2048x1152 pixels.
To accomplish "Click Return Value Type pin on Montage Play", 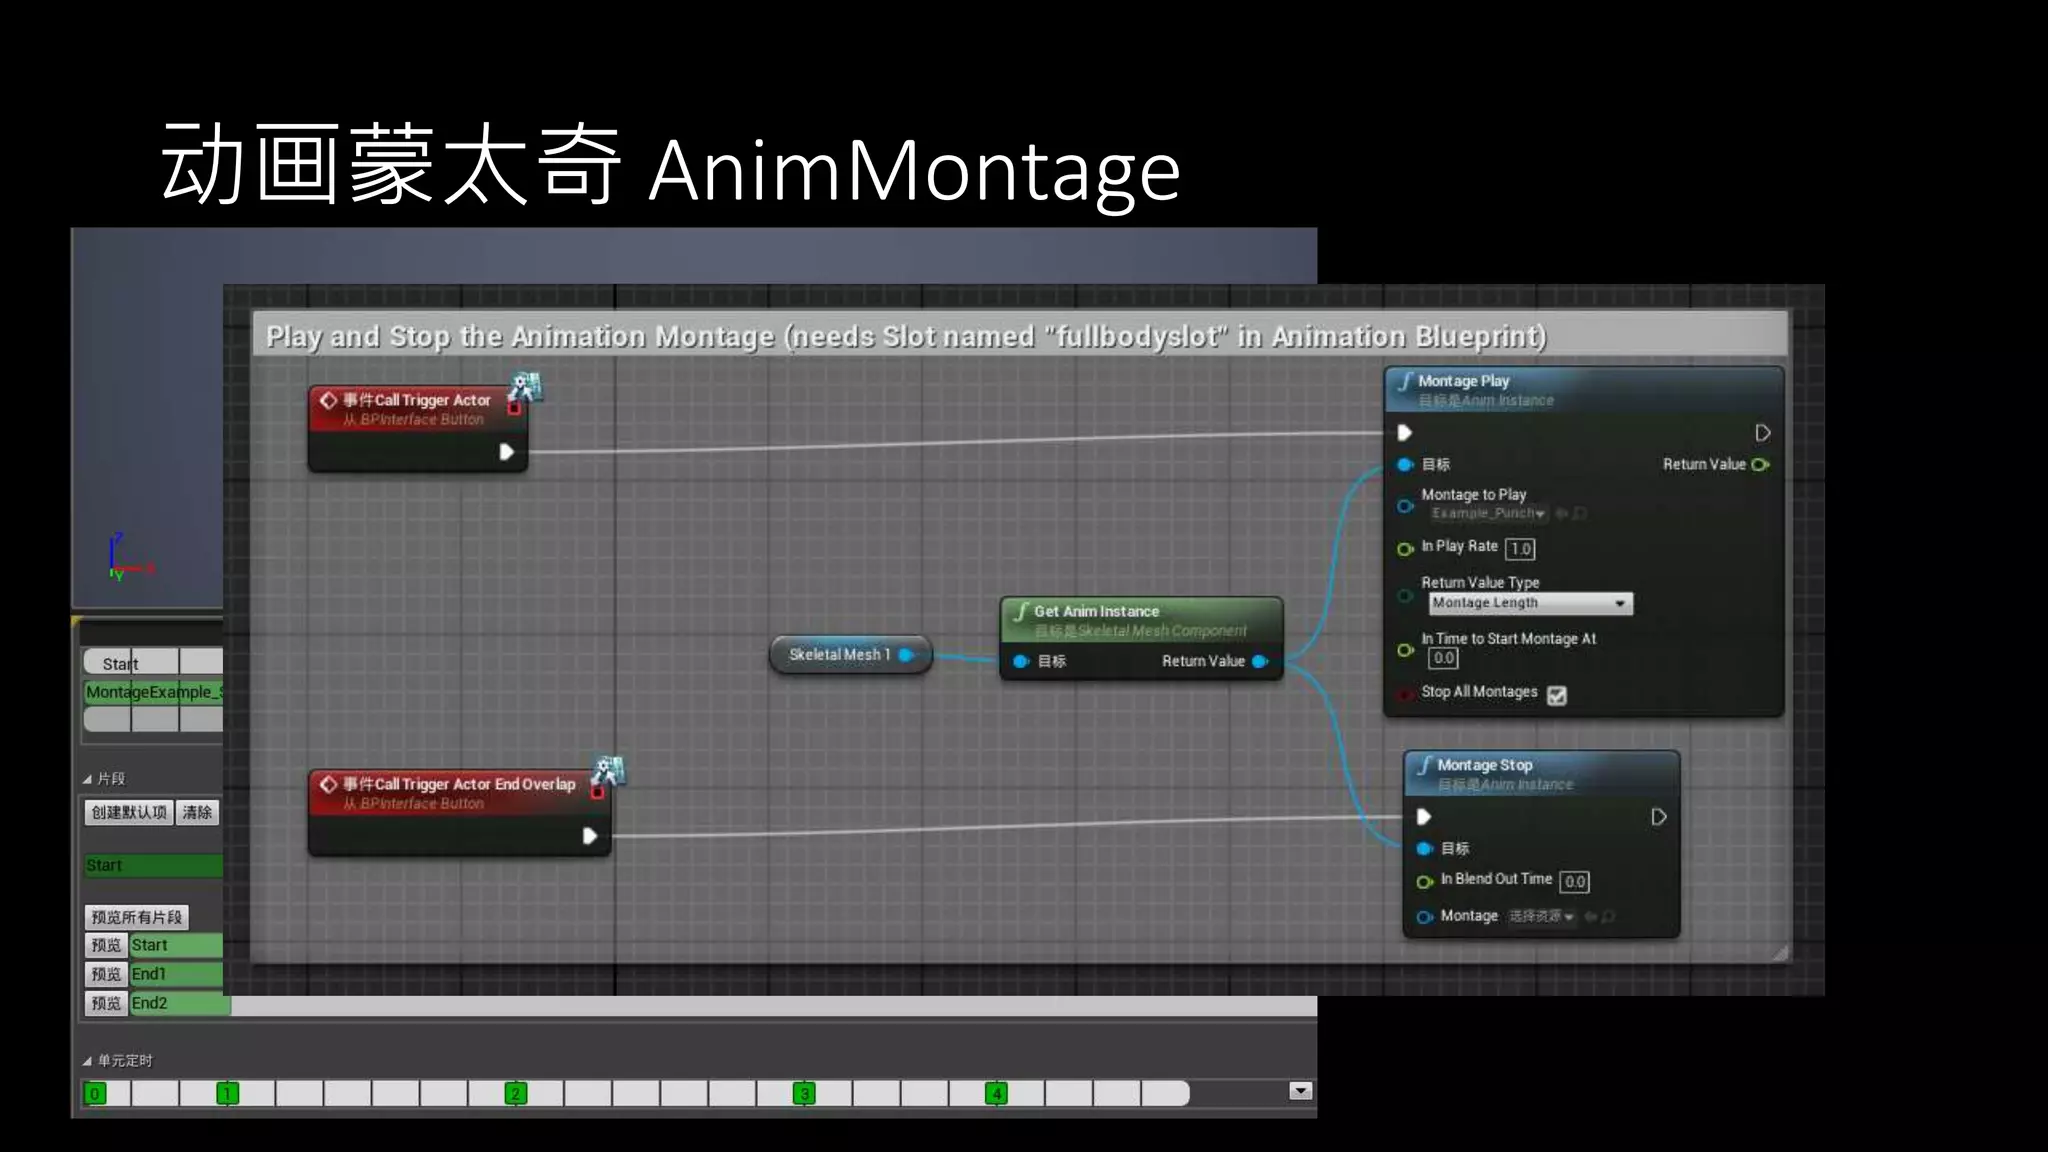I will coord(1405,596).
